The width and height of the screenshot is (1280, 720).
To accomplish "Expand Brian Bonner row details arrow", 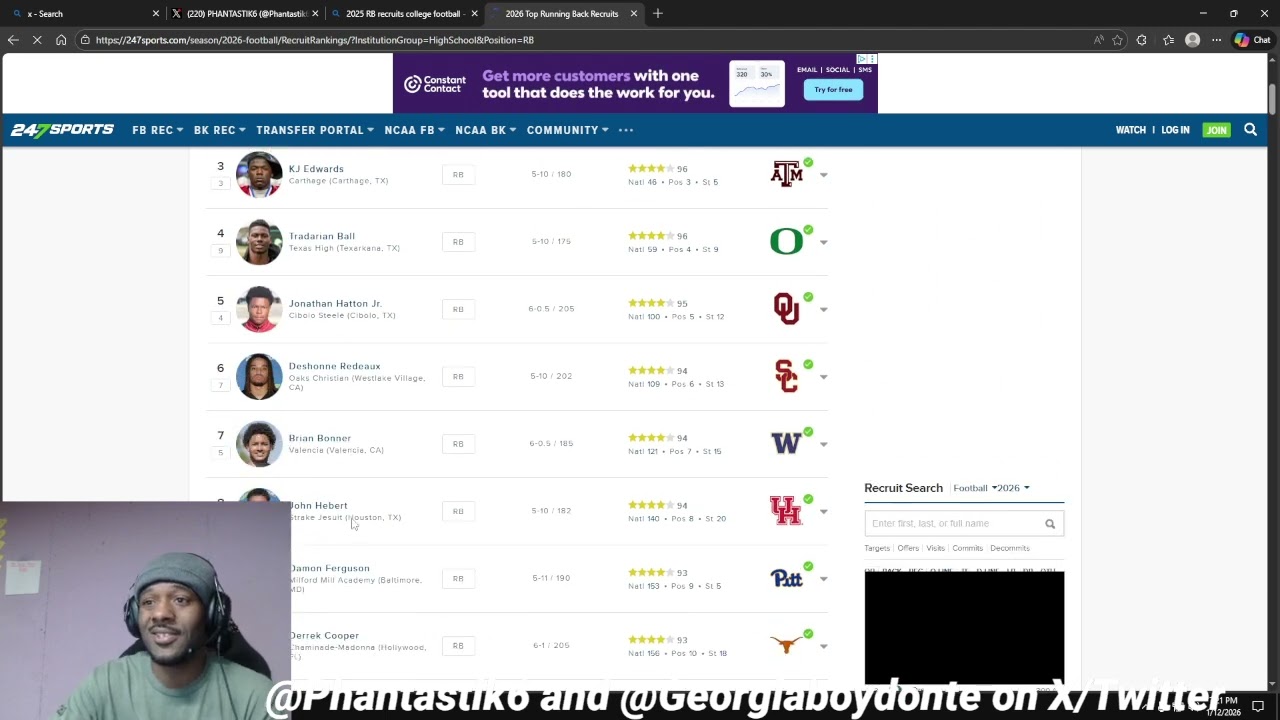I will click(x=824, y=444).
